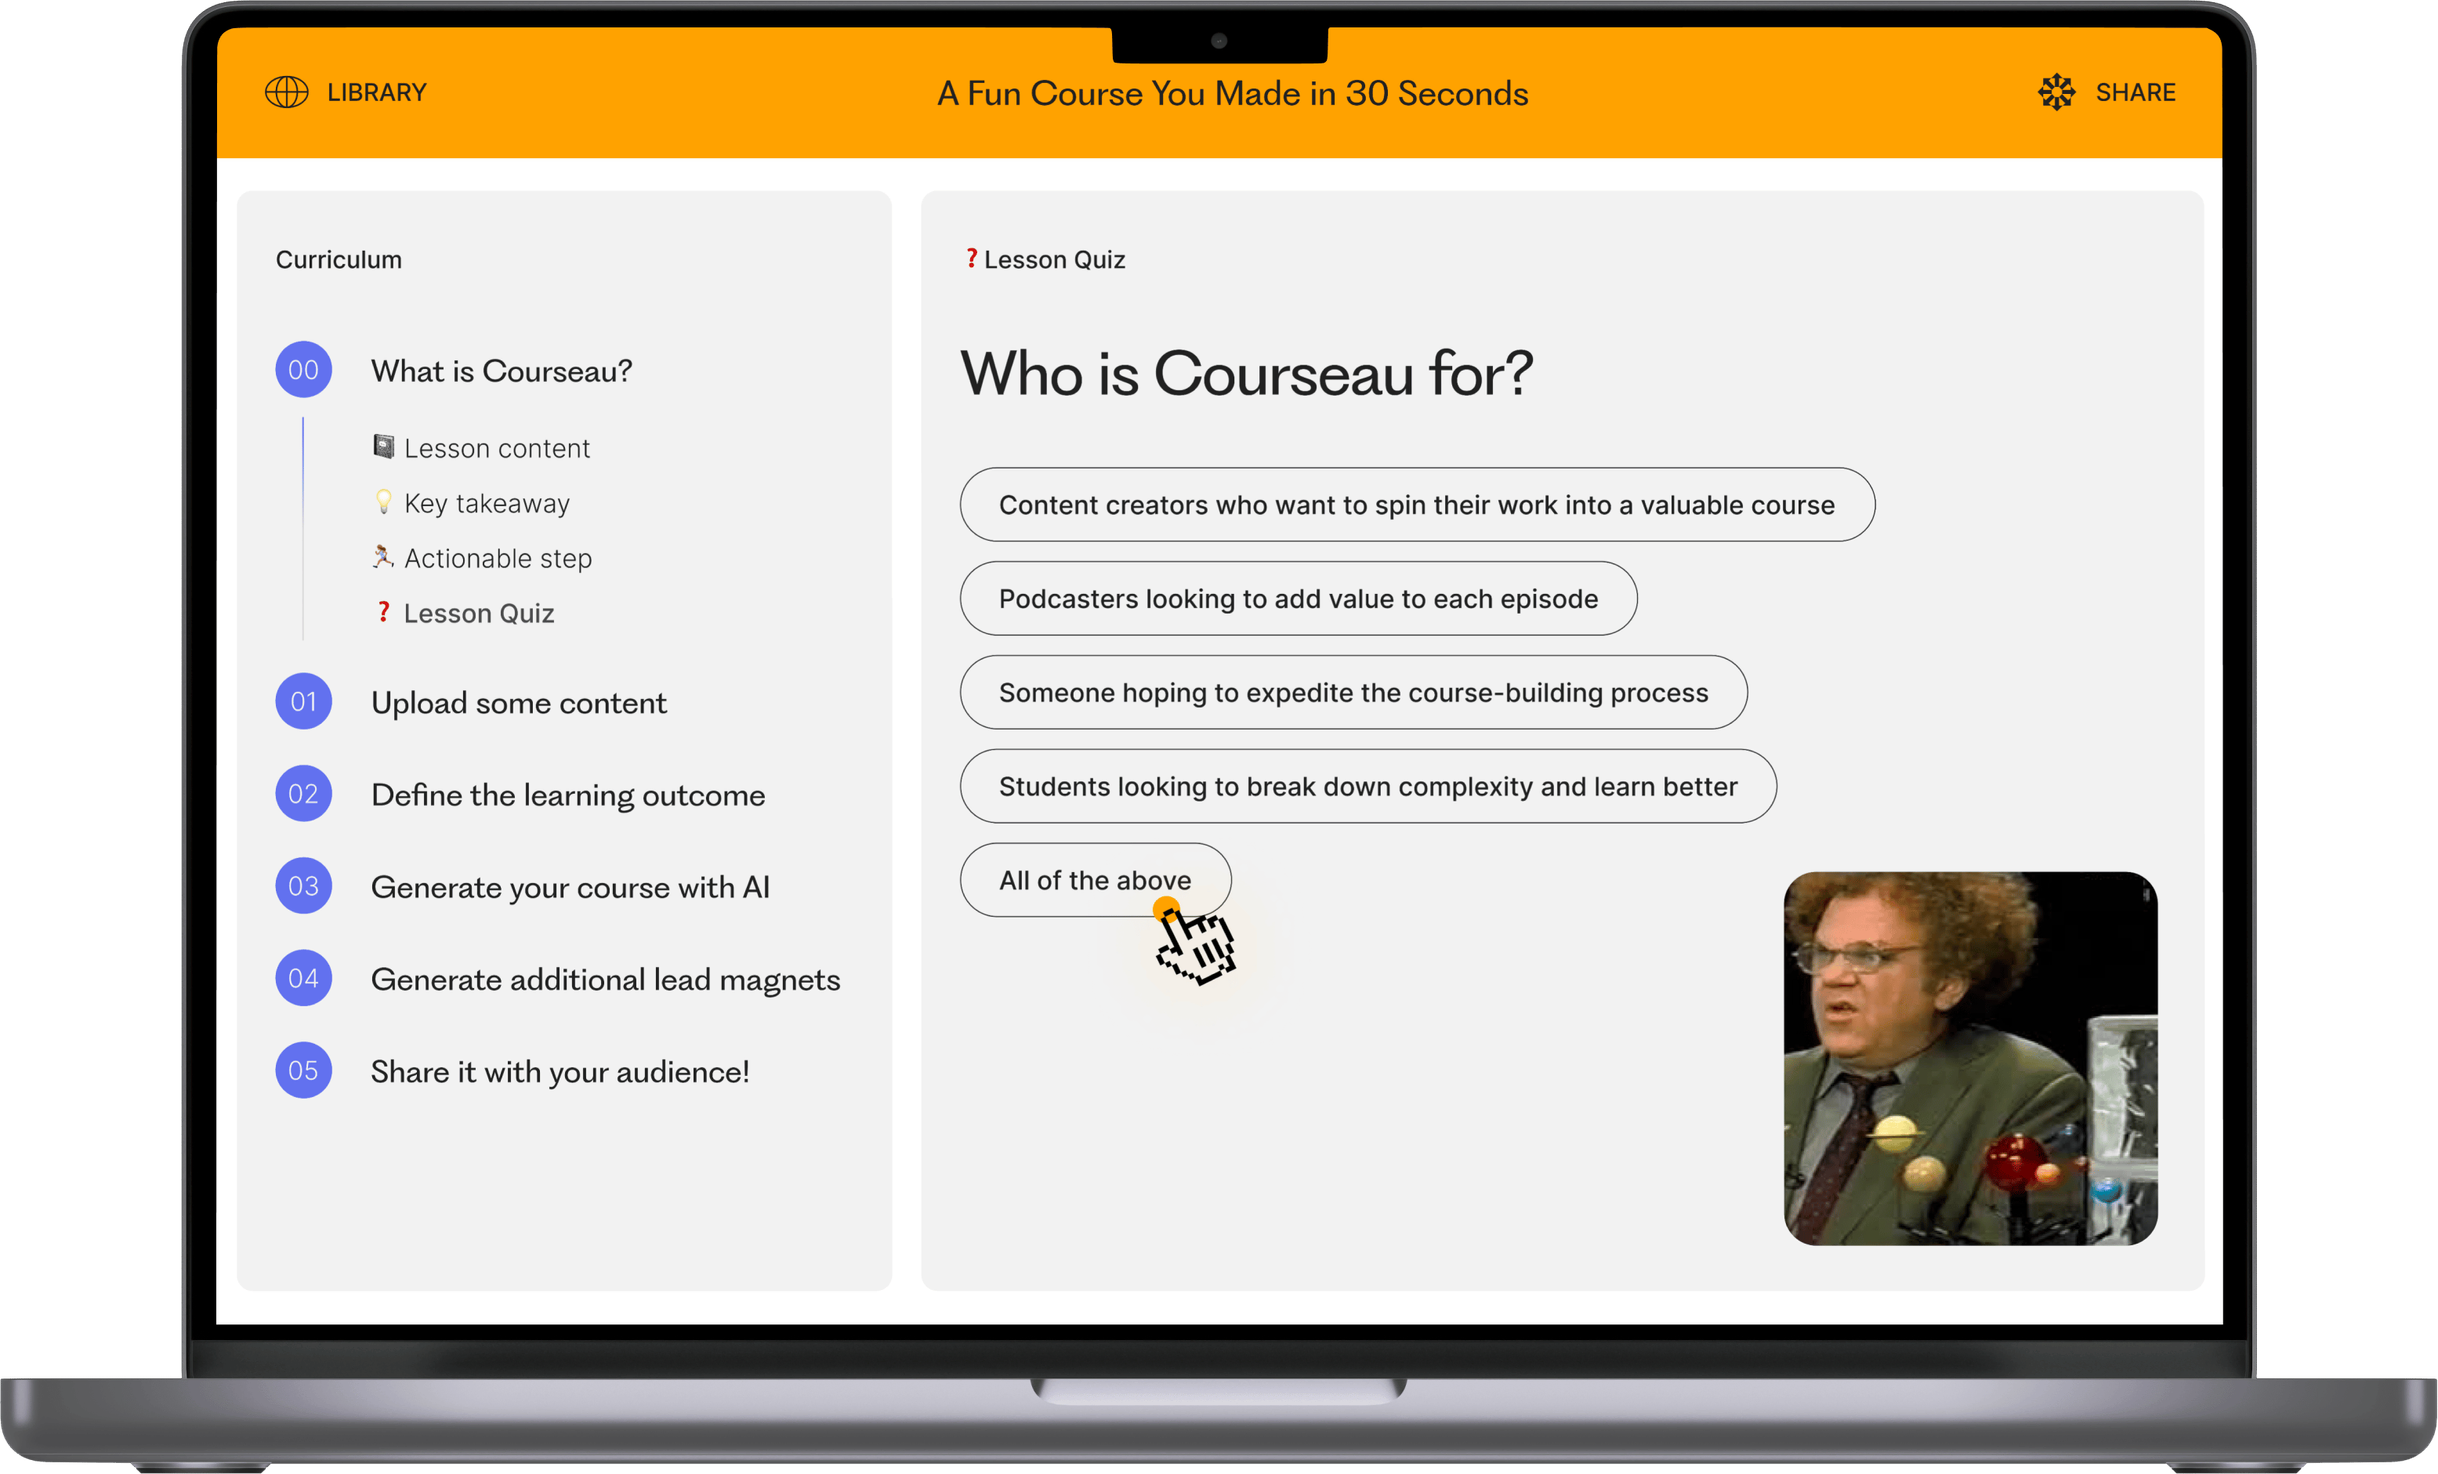Screen dimensions: 2438x1474
Task: Select All of the above answer option
Action: (1094, 880)
